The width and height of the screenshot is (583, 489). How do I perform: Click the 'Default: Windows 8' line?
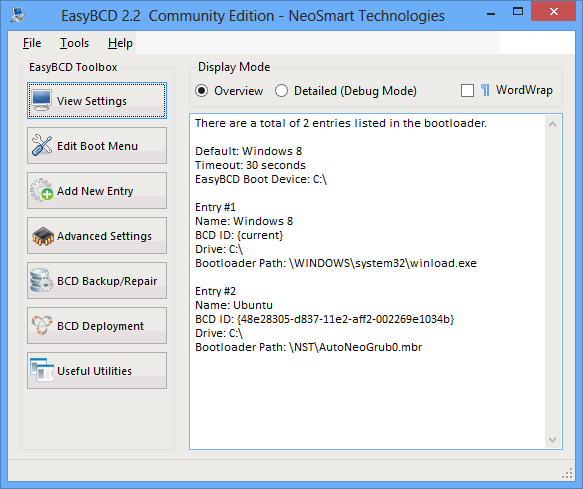(x=248, y=151)
